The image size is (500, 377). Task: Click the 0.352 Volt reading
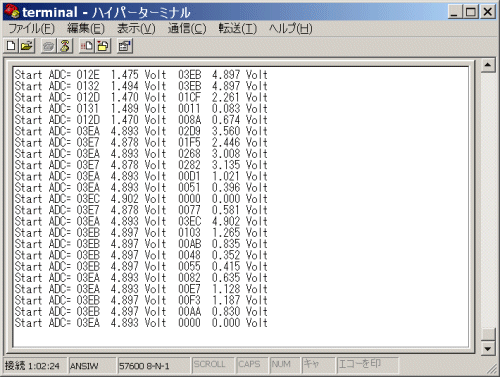(x=240, y=255)
